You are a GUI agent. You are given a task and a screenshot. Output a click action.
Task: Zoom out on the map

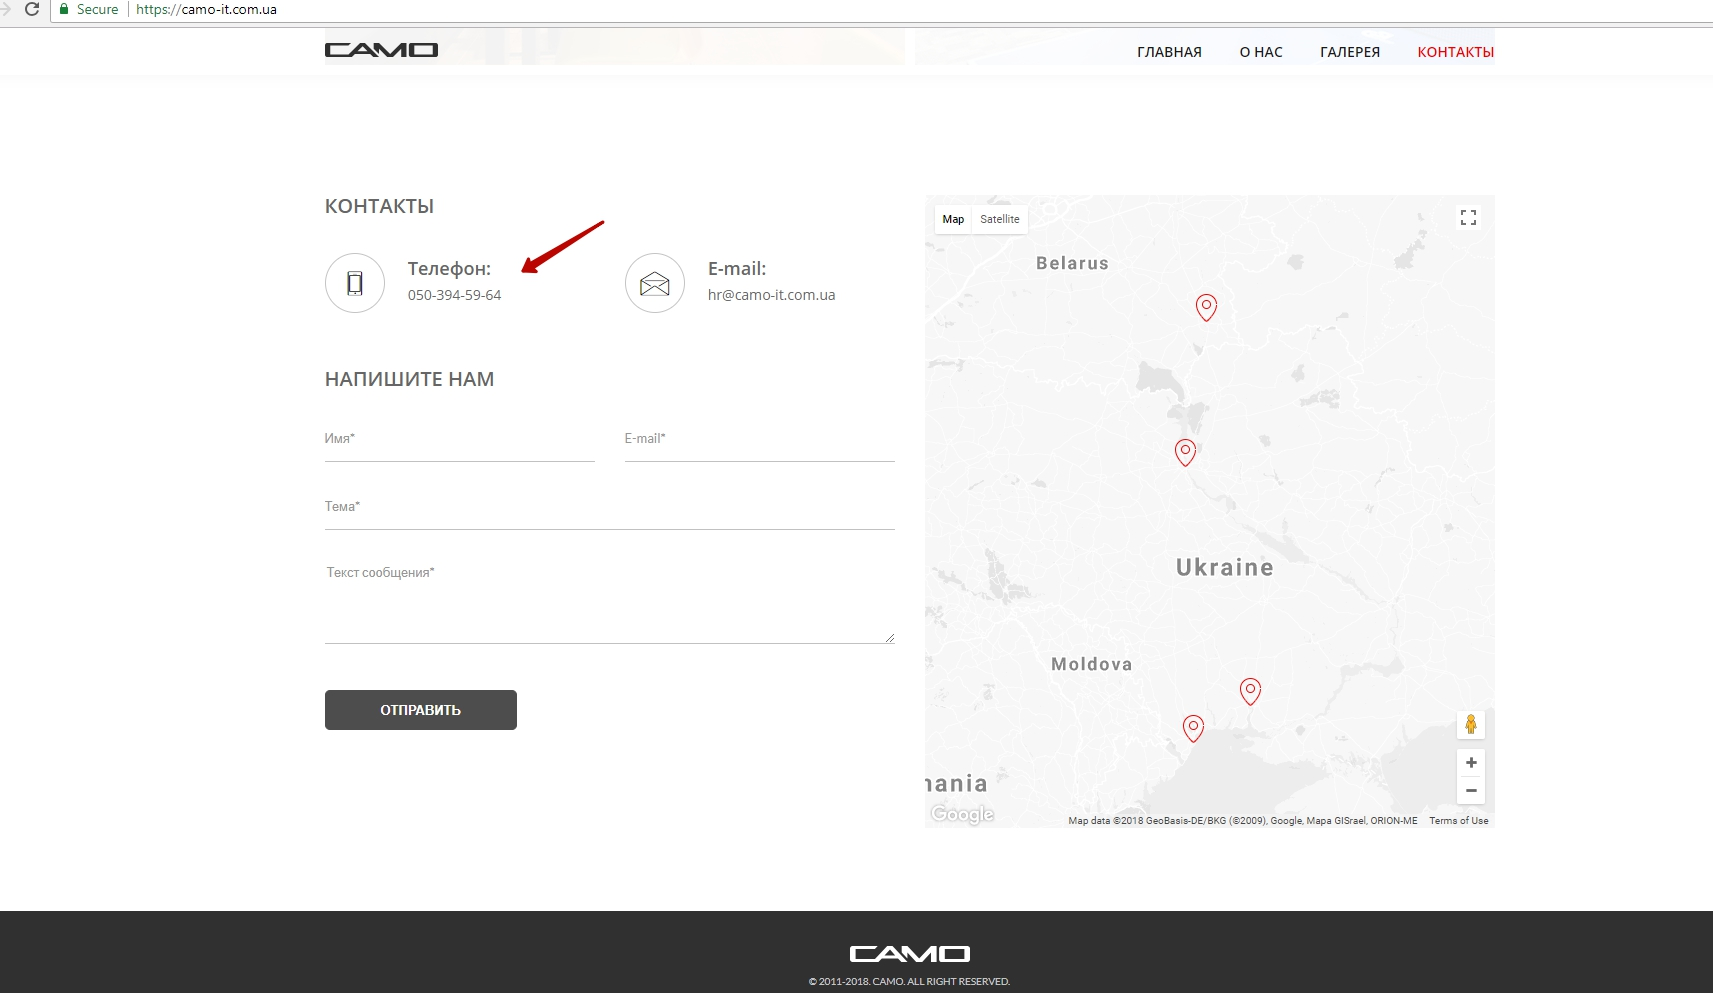click(x=1470, y=790)
